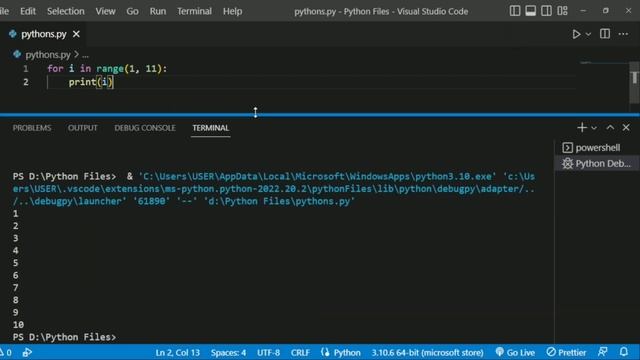640x360 pixels.
Task: Switch to the OUTPUT panel tab
Action: pos(82,128)
